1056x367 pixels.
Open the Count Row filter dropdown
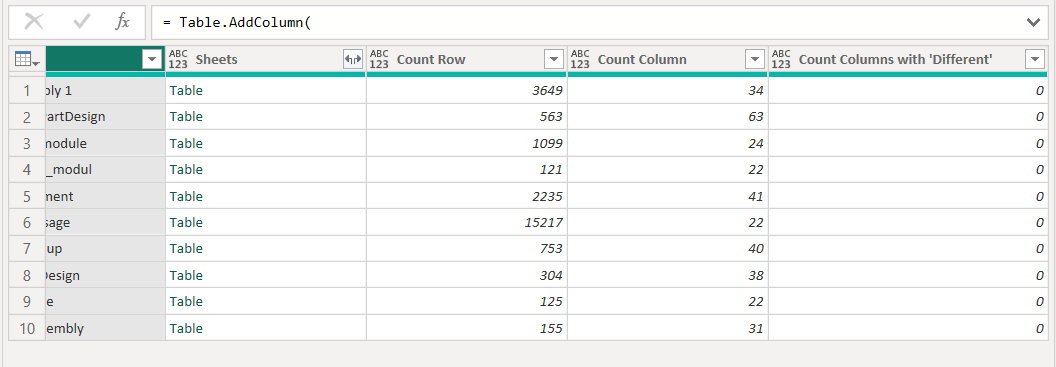(x=554, y=60)
